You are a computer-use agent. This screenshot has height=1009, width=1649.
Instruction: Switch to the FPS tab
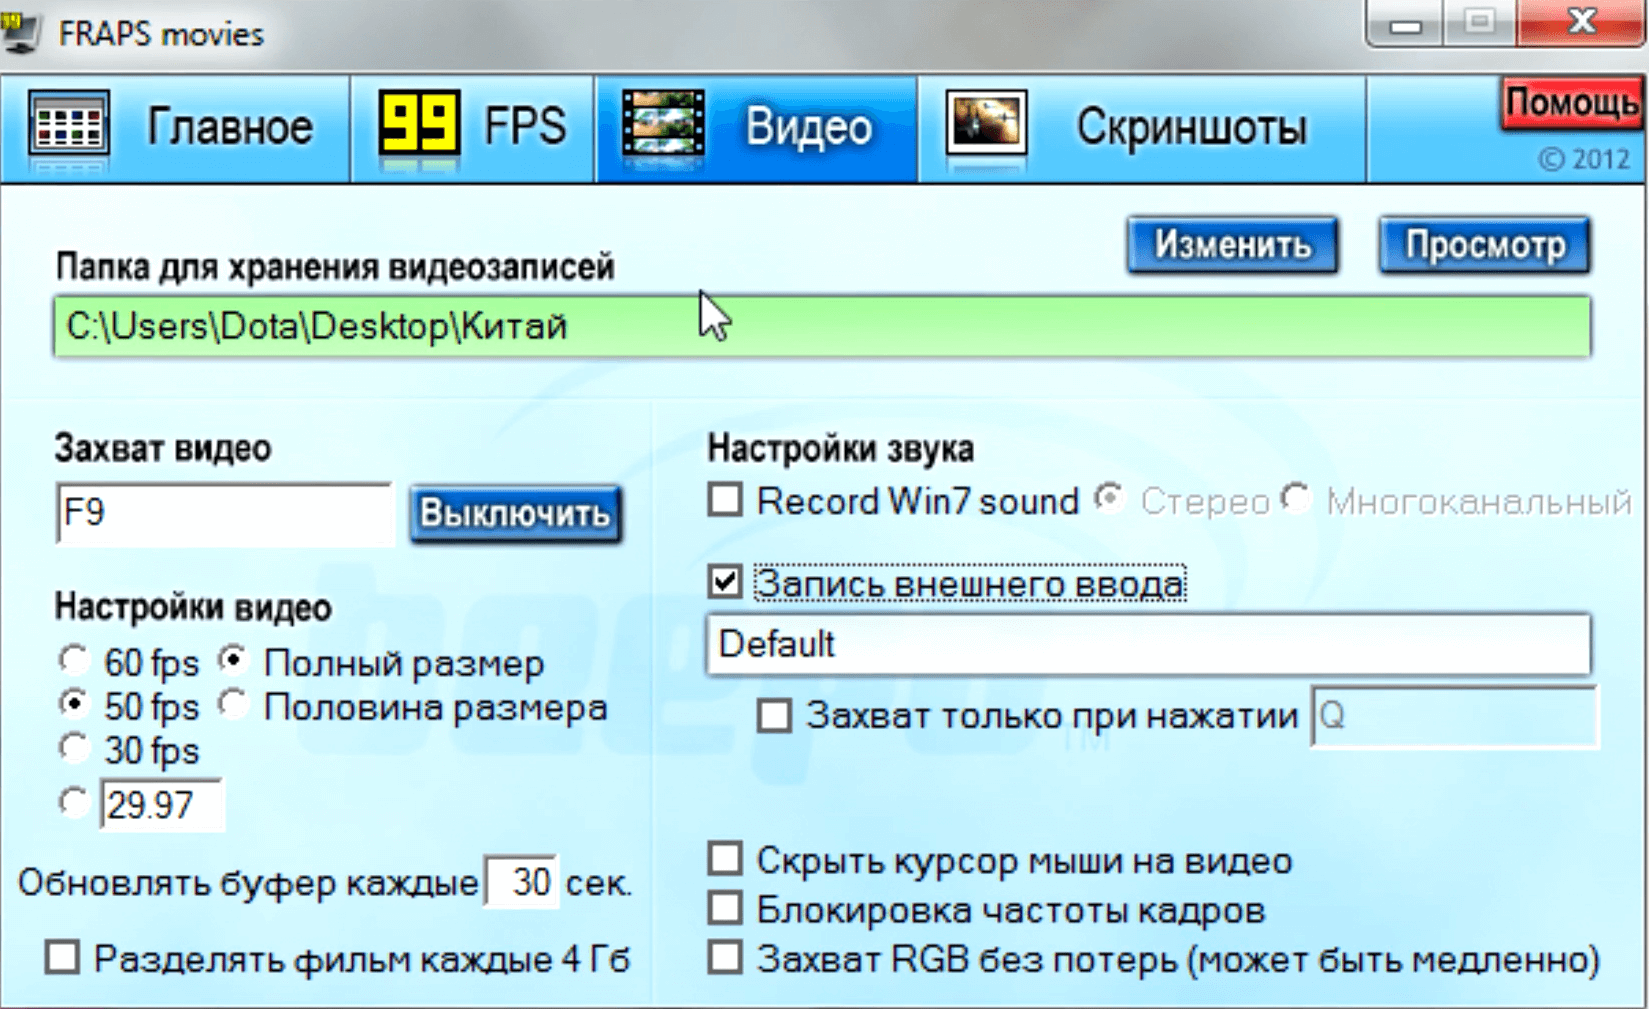(x=473, y=127)
